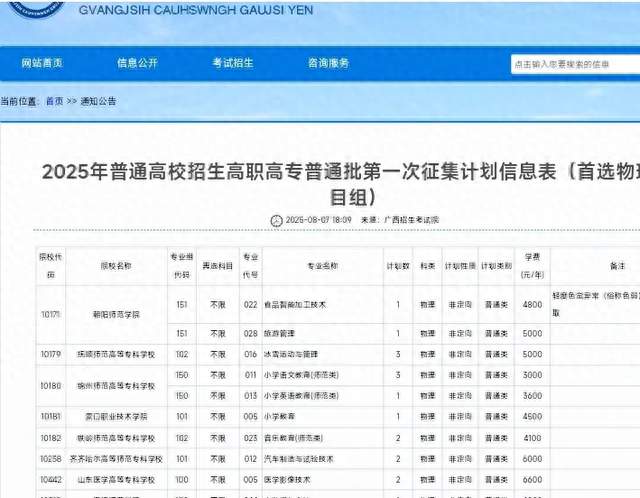
Task: Click school code cell 10180
Action: tap(51, 386)
